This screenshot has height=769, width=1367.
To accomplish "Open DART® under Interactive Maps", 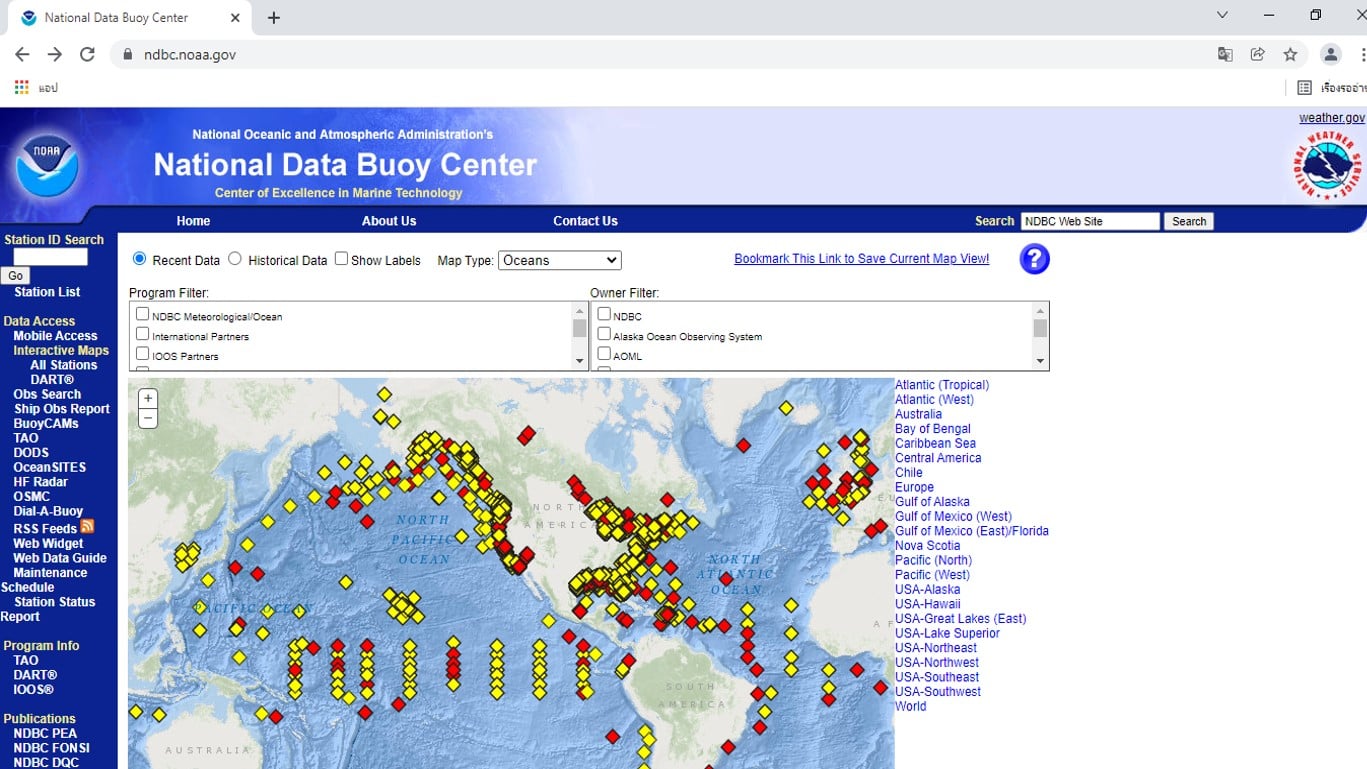I will pyautogui.click(x=52, y=380).
